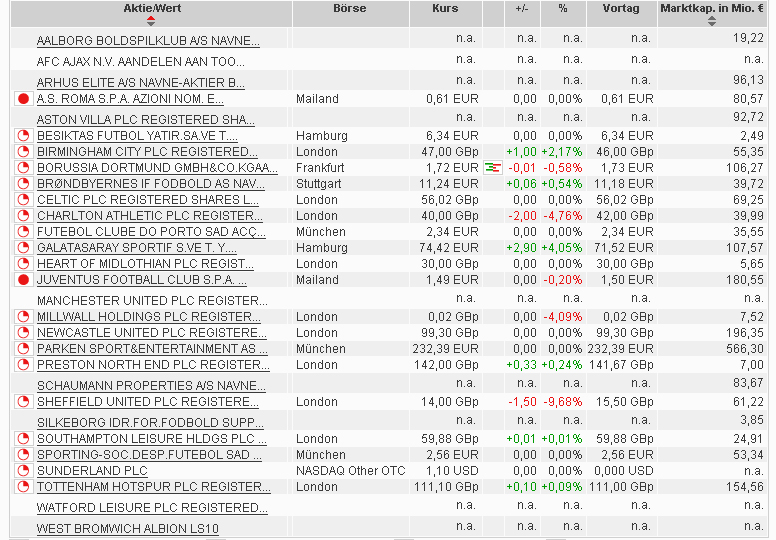Screen dimensions: 776x540
Task: Select the '566,30' market cap value
Action: pos(745,348)
